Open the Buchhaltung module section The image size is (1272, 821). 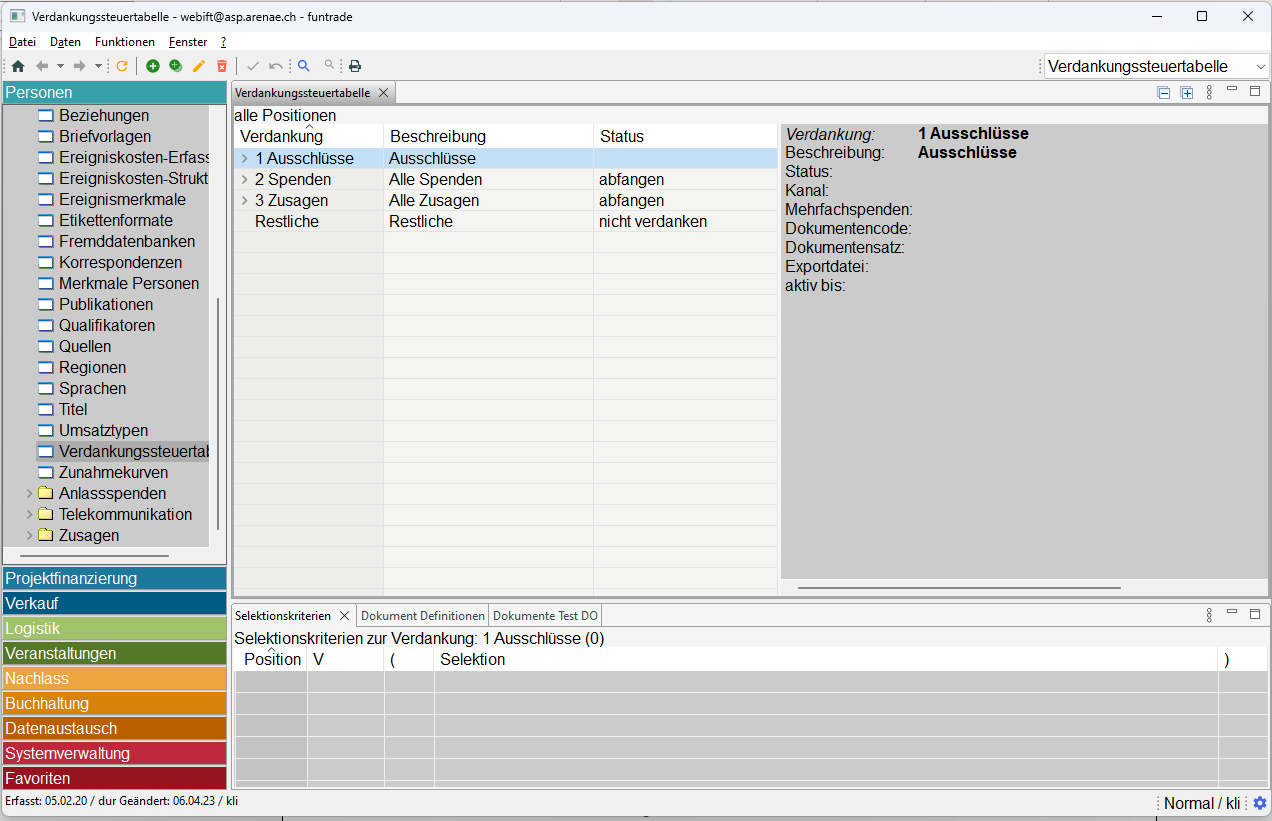tap(114, 704)
